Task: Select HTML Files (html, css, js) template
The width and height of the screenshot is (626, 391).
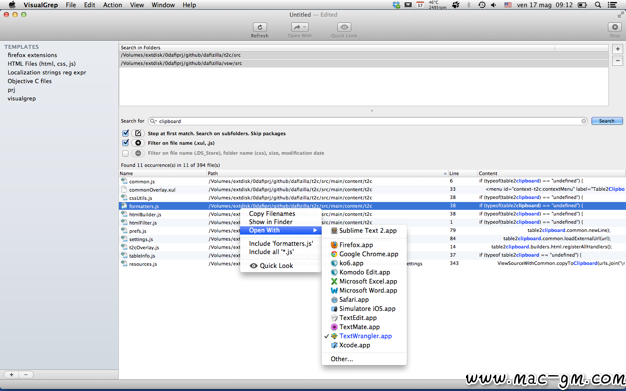Action: (x=42, y=64)
